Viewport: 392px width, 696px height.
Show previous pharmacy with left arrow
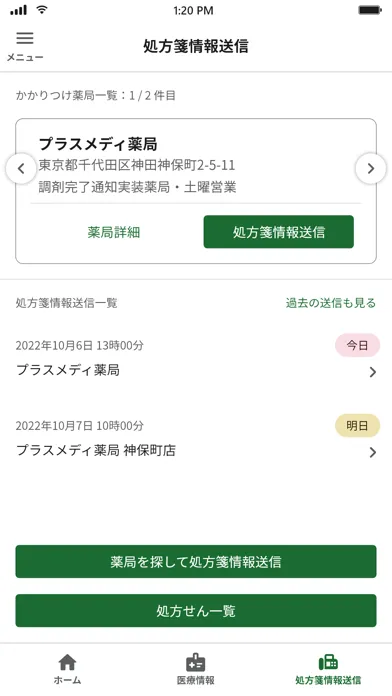[21, 168]
